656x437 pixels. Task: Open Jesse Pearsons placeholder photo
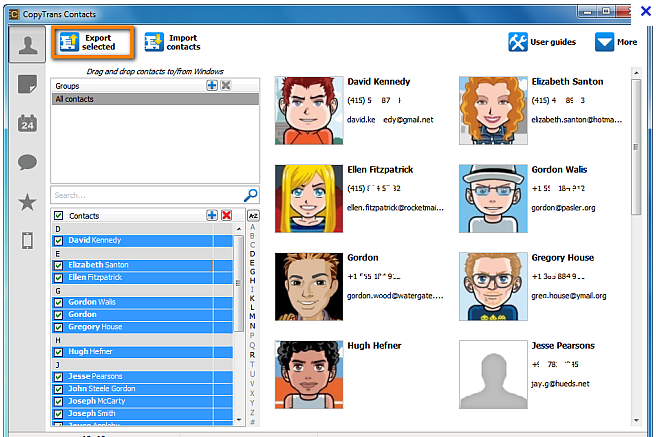coord(493,374)
